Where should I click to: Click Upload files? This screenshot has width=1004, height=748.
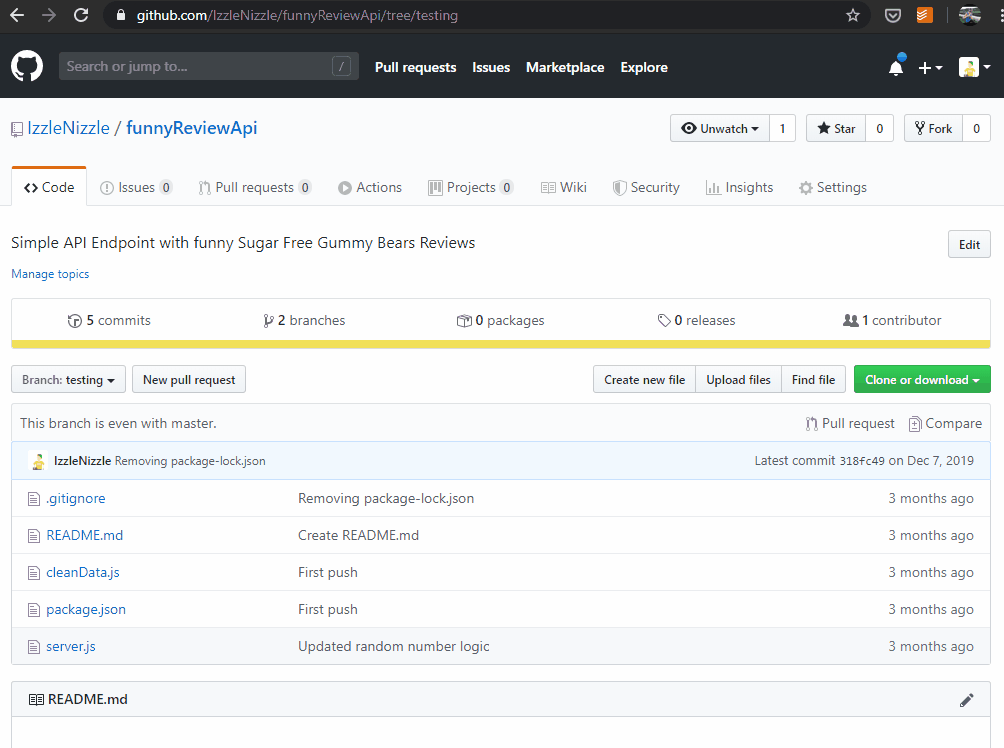coord(738,380)
